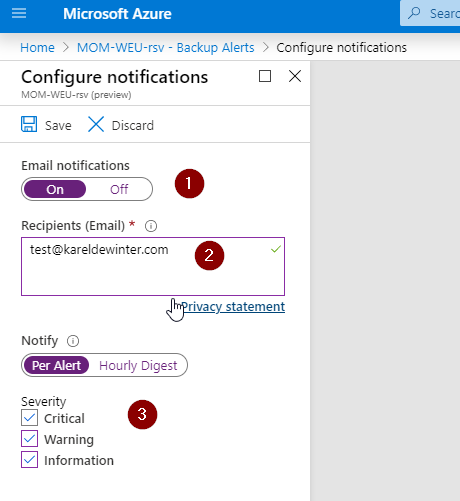Click Configure notifications breadcrumb item
The height and width of the screenshot is (501, 460).
342,48
